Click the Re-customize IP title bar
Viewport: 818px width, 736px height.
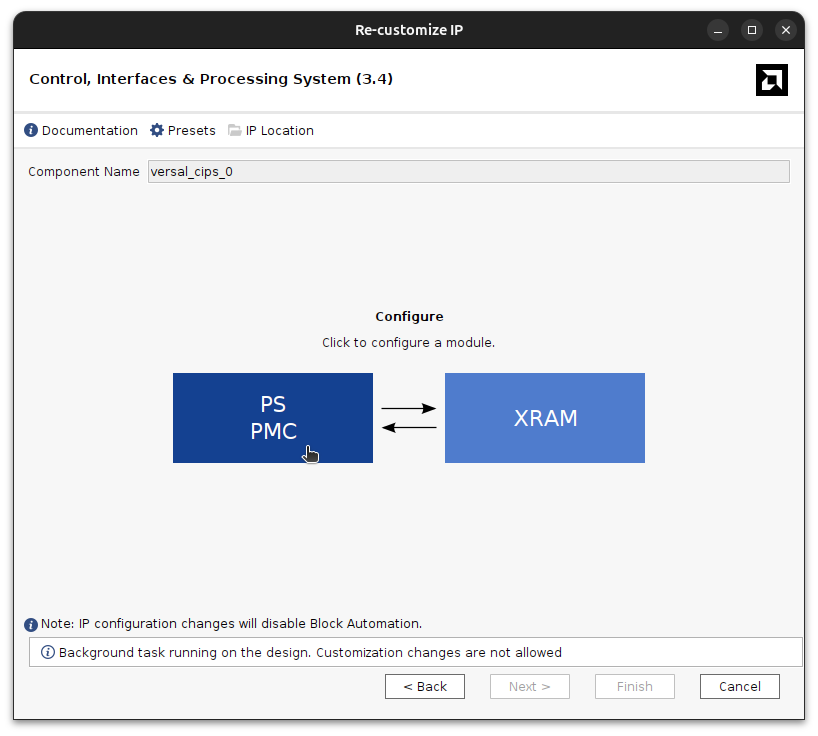click(408, 30)
